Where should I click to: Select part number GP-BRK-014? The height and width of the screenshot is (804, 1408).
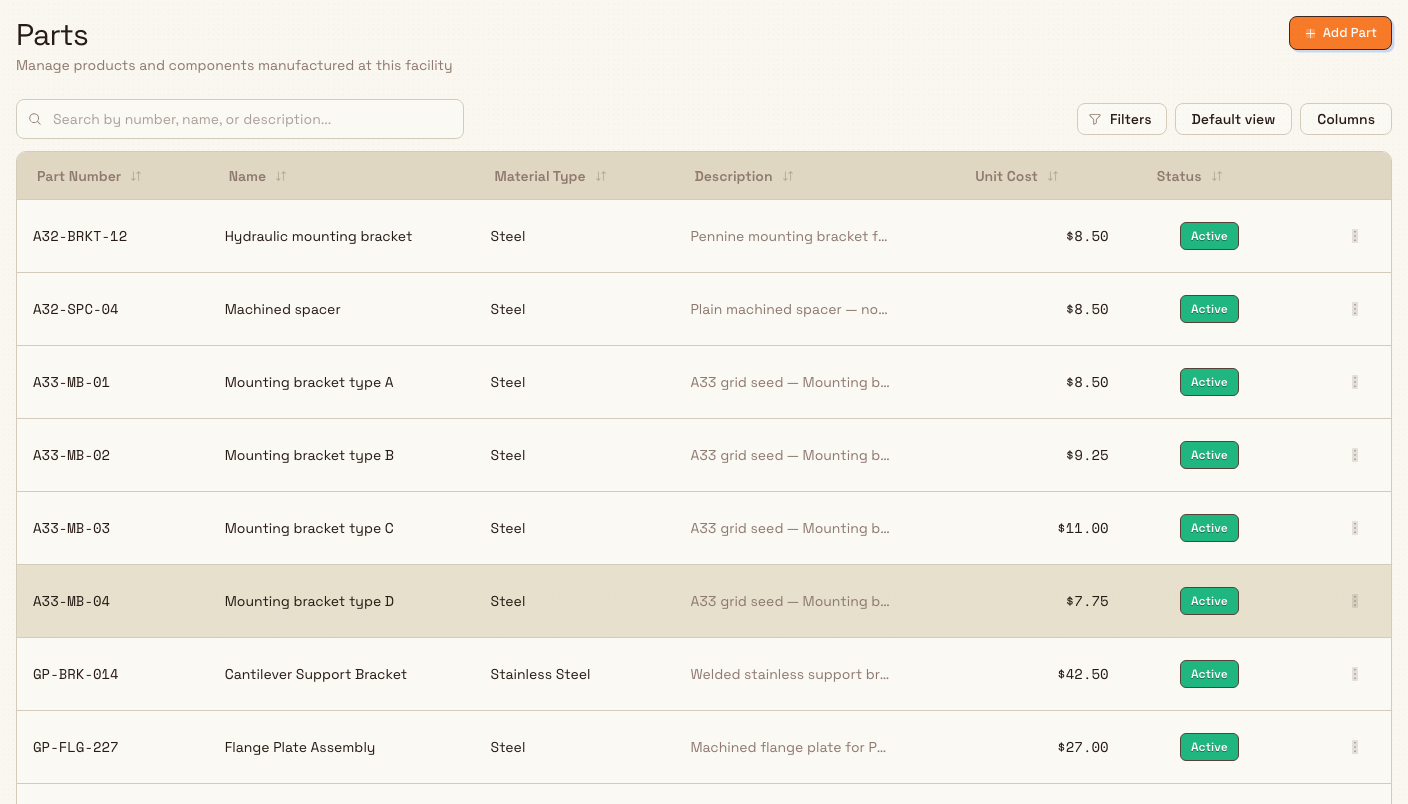(76, 674)
